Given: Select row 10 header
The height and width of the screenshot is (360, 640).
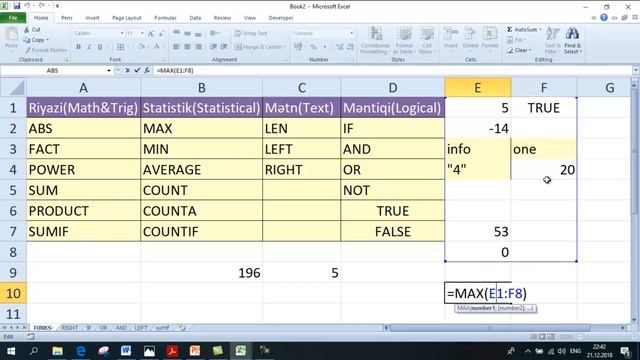Looking at the screenshot, I should 13,293.
